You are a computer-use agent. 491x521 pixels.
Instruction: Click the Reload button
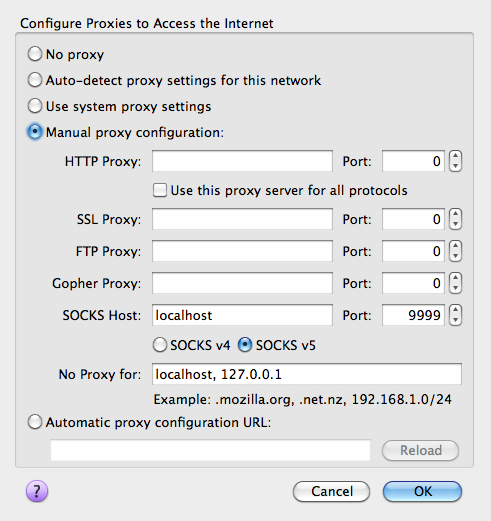[x=420, y=450]
